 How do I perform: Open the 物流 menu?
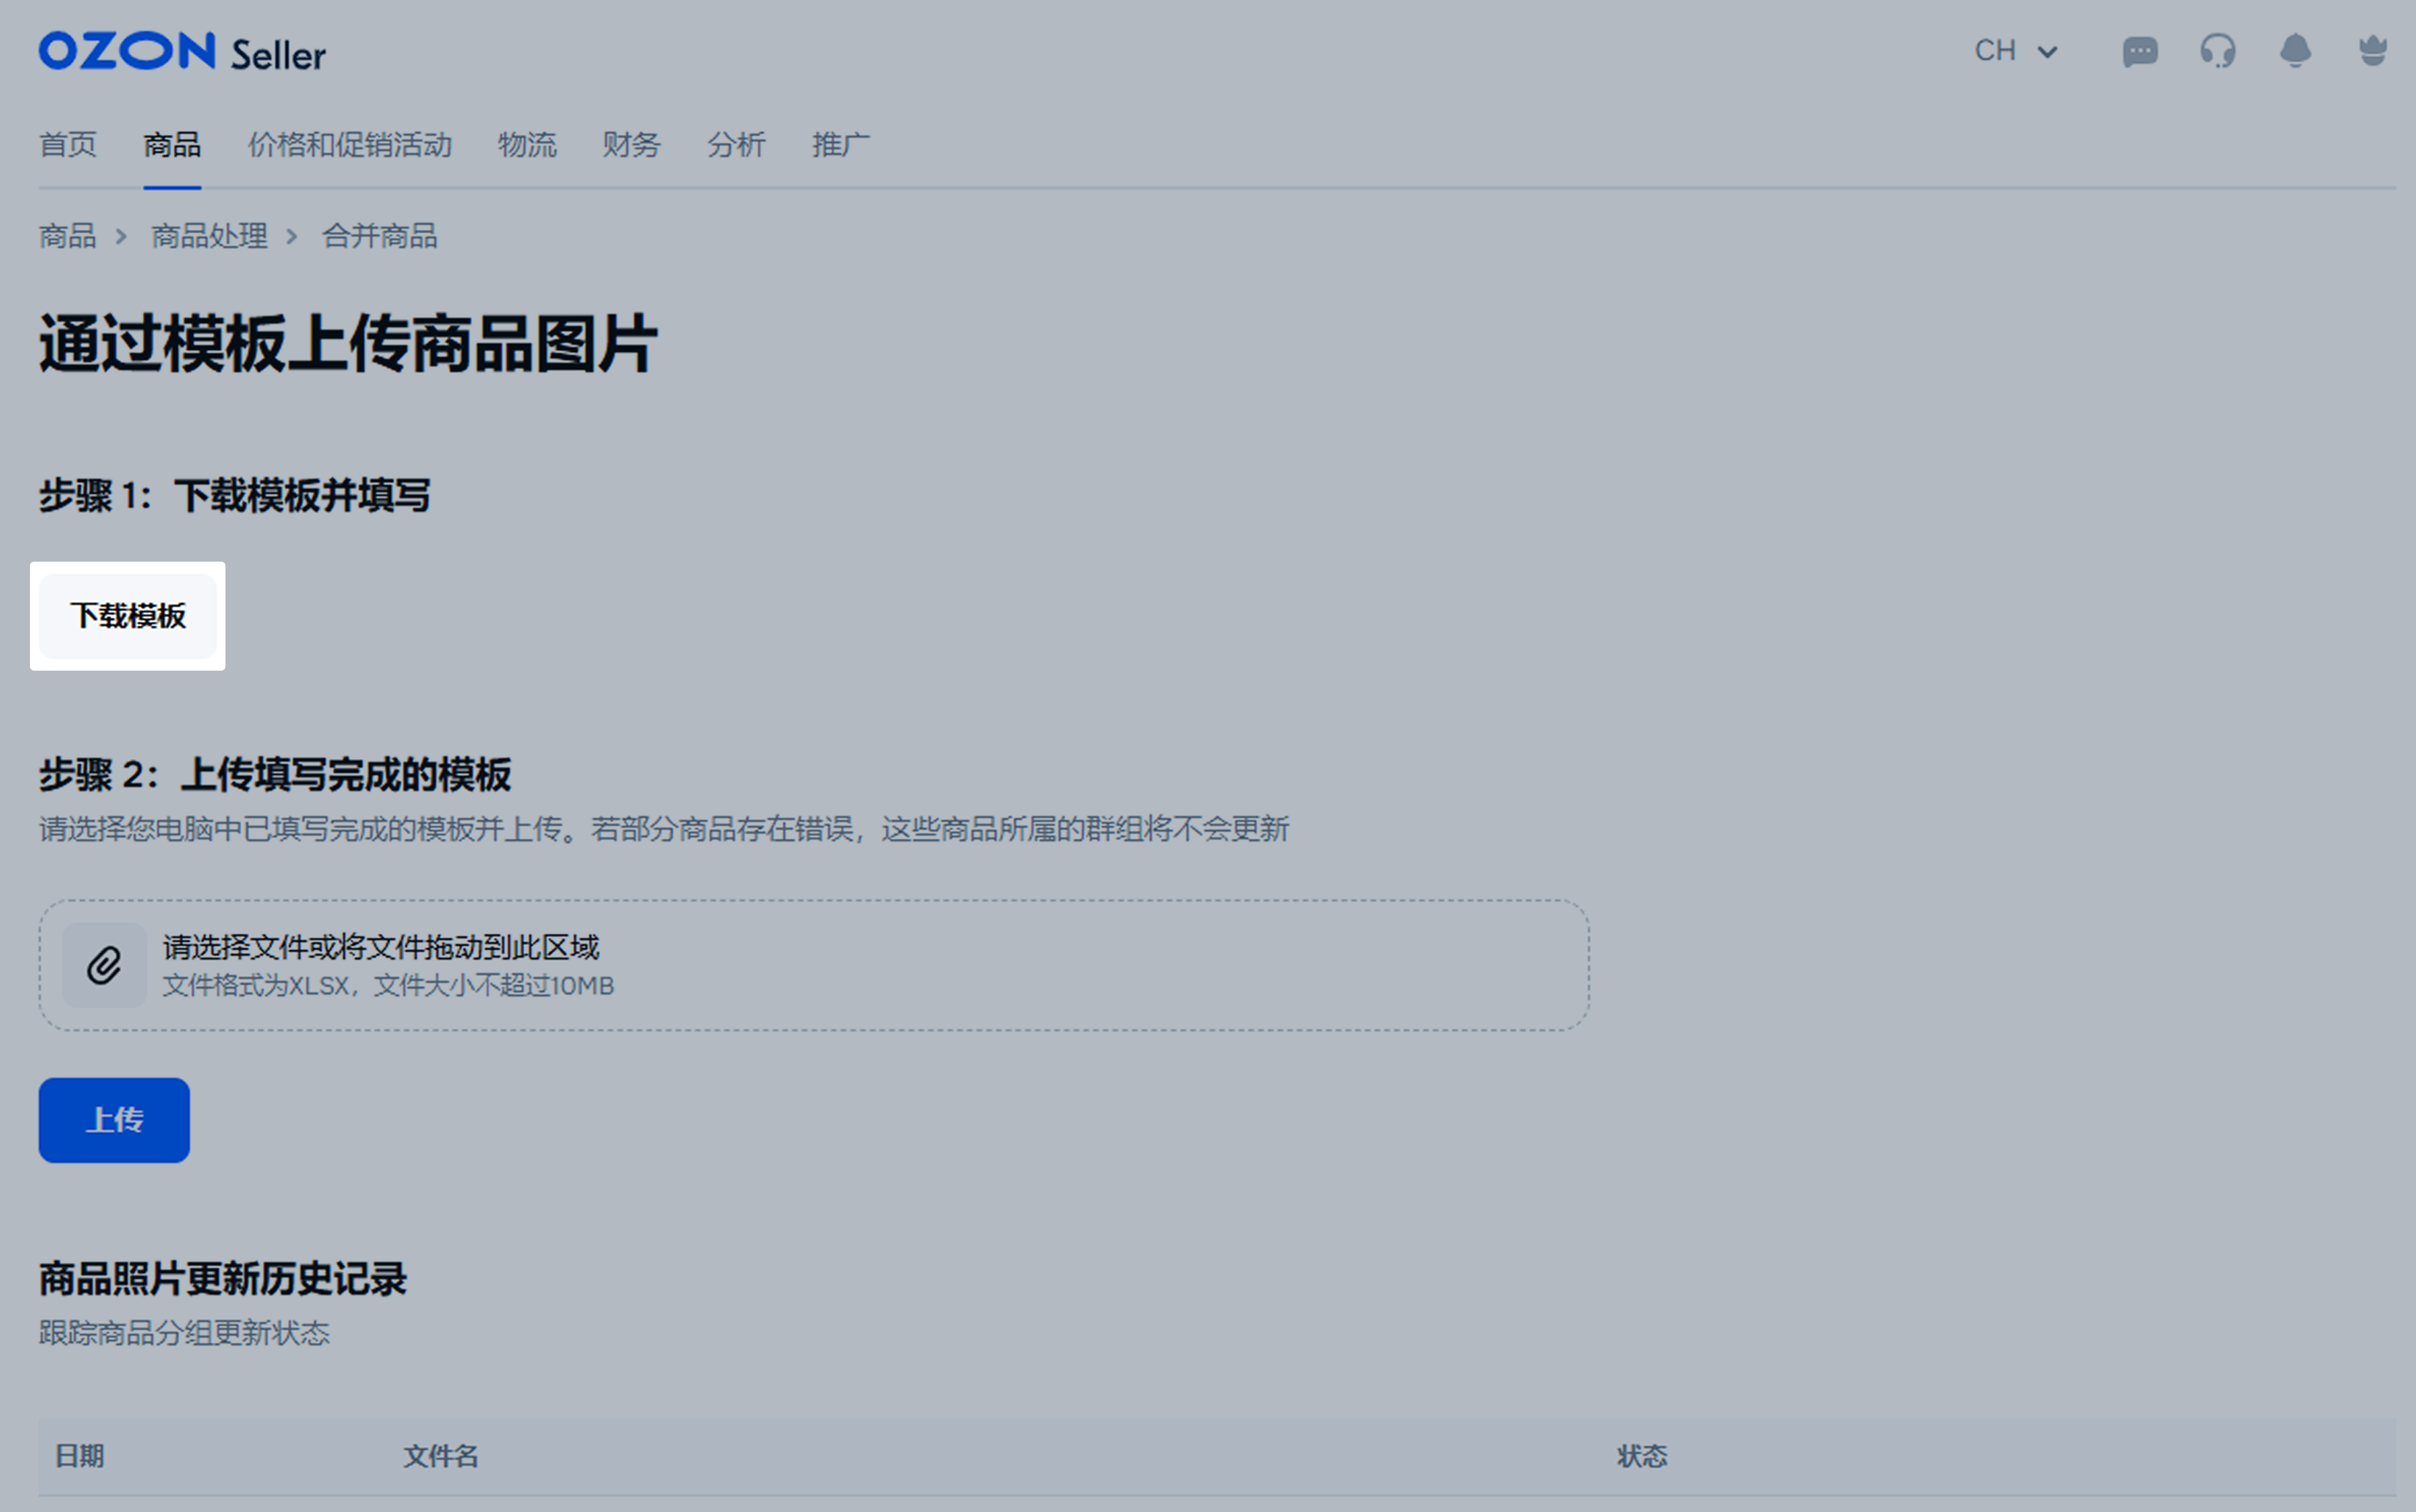pos(527,145)
